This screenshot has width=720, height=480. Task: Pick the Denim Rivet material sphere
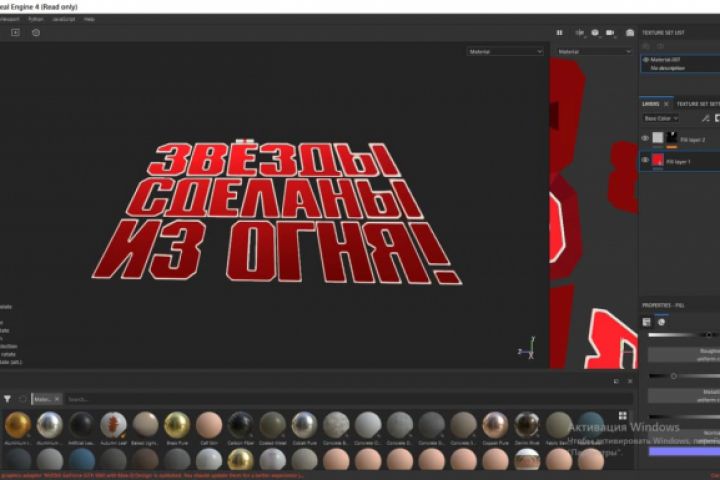527,425
